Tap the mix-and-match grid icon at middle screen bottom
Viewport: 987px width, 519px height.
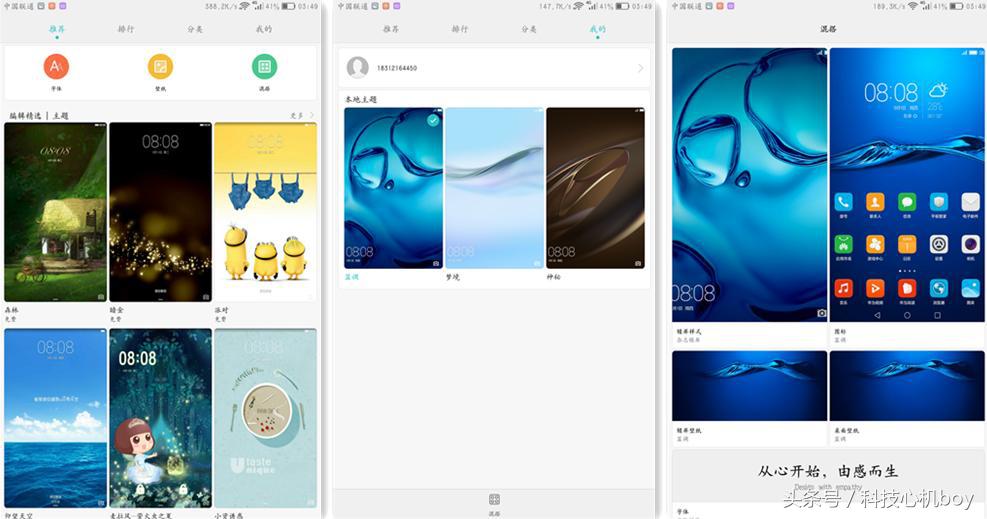pyautogui.click(x=494, y=499)
